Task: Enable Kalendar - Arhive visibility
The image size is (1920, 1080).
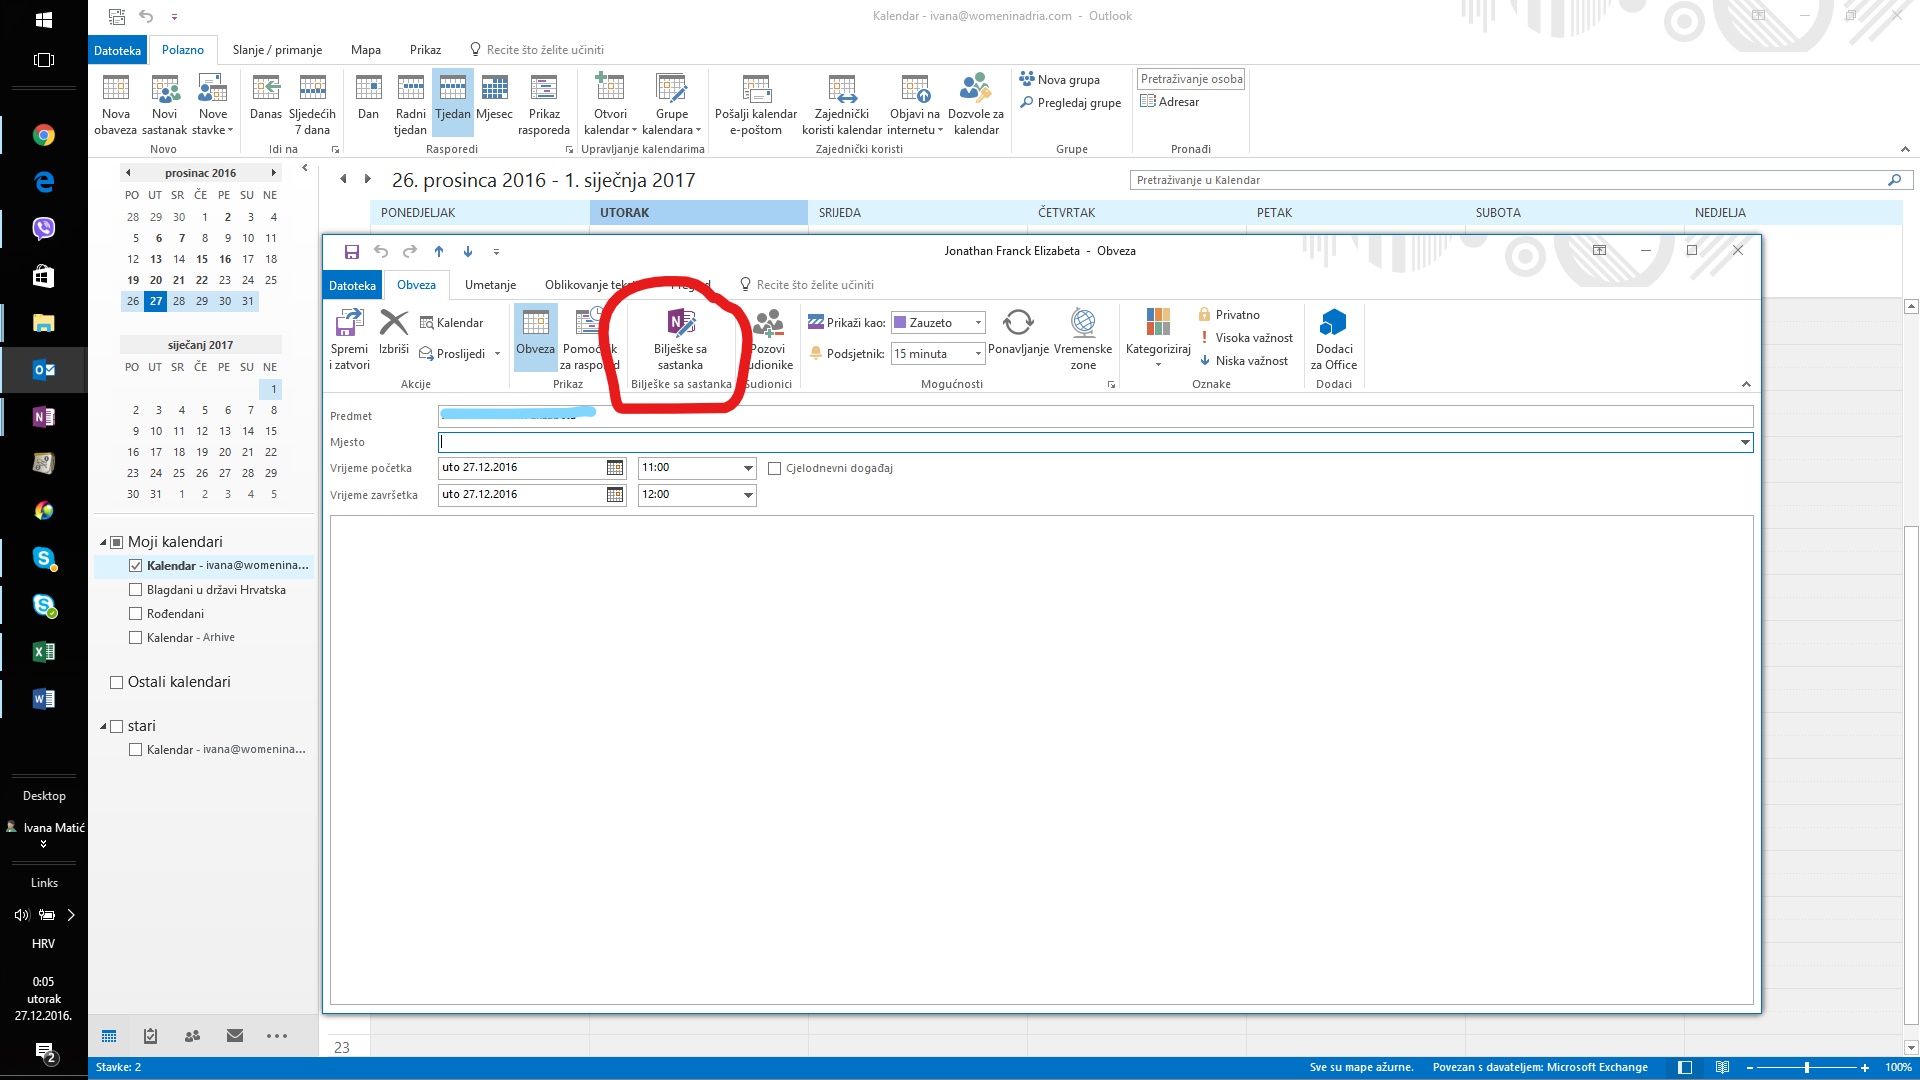Action: 136,637
